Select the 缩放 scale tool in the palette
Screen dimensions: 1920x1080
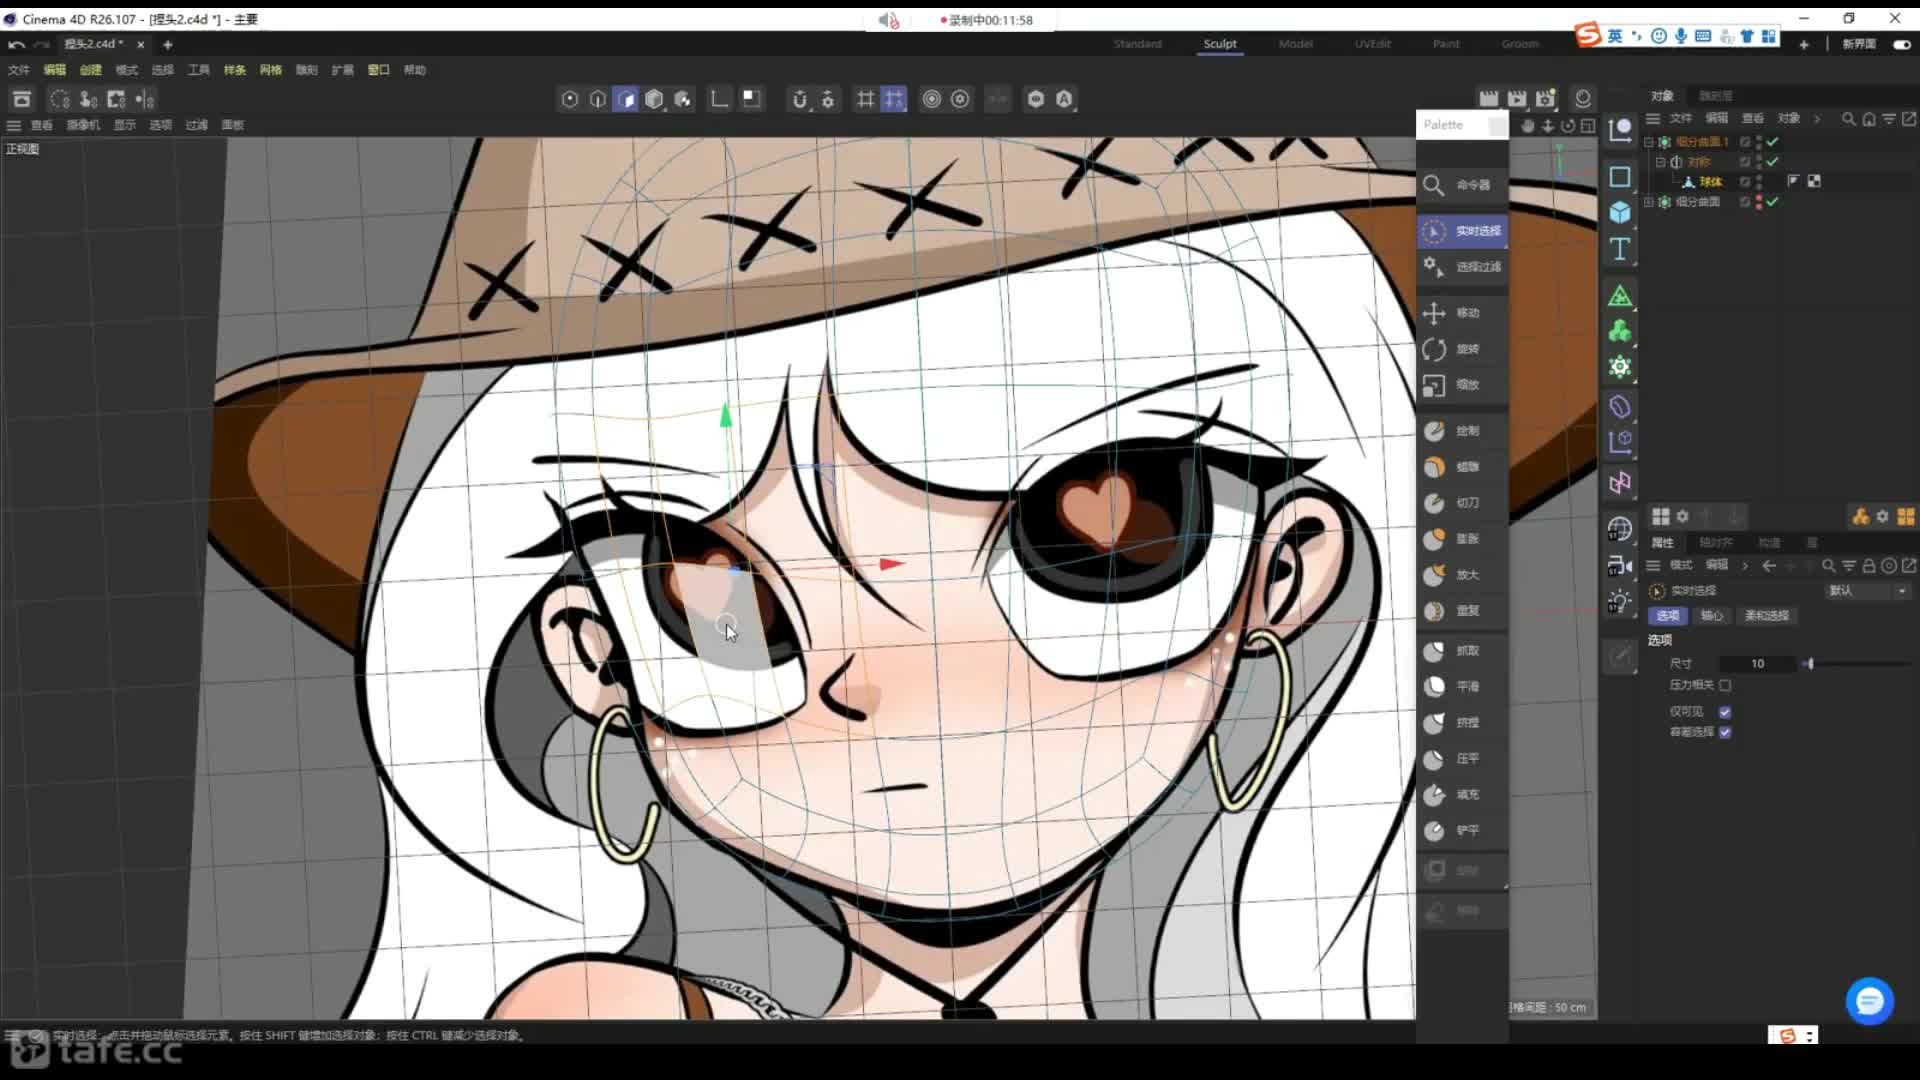tap(1461, 385)
